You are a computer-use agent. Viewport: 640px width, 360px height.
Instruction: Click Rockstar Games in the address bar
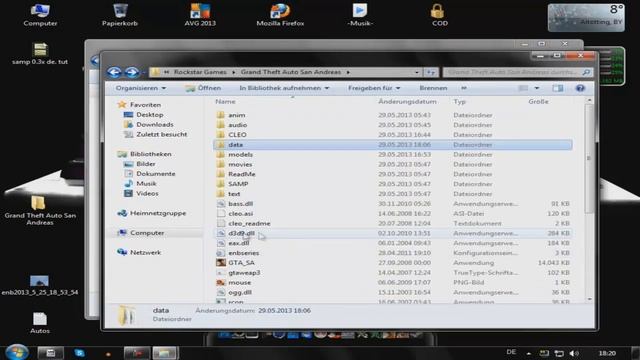[x=200, y=72]
